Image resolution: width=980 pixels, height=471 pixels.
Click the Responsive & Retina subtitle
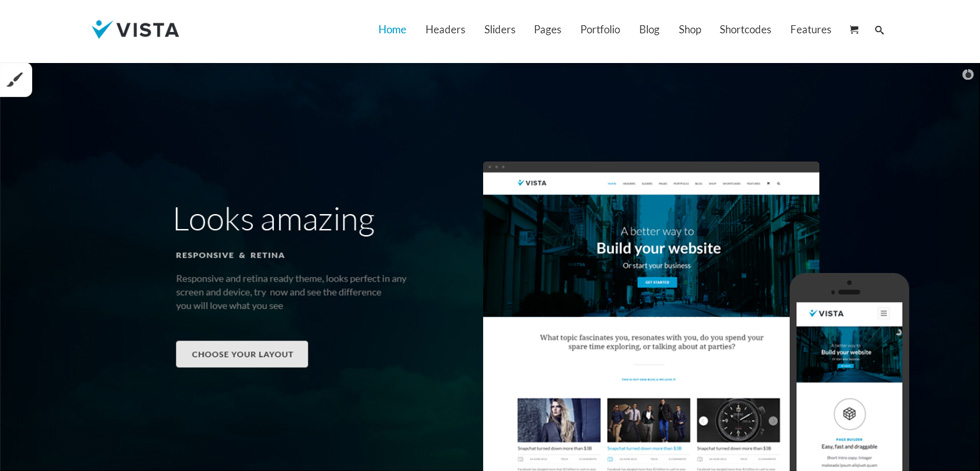pos(230,255)
